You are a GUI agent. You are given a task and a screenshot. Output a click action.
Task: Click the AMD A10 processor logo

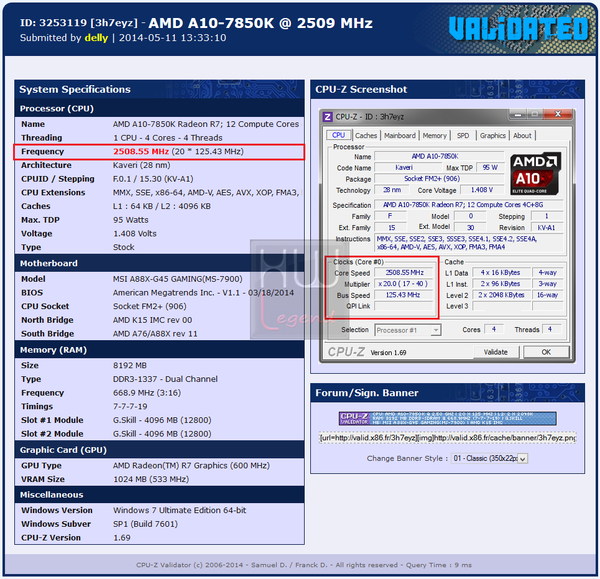coord(536,173)
